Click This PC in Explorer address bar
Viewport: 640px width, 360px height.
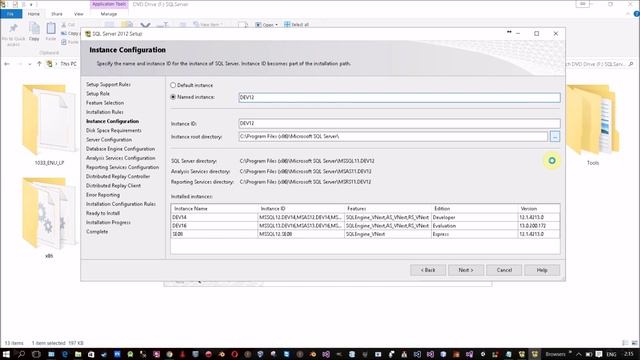click(x=68, y=64)
